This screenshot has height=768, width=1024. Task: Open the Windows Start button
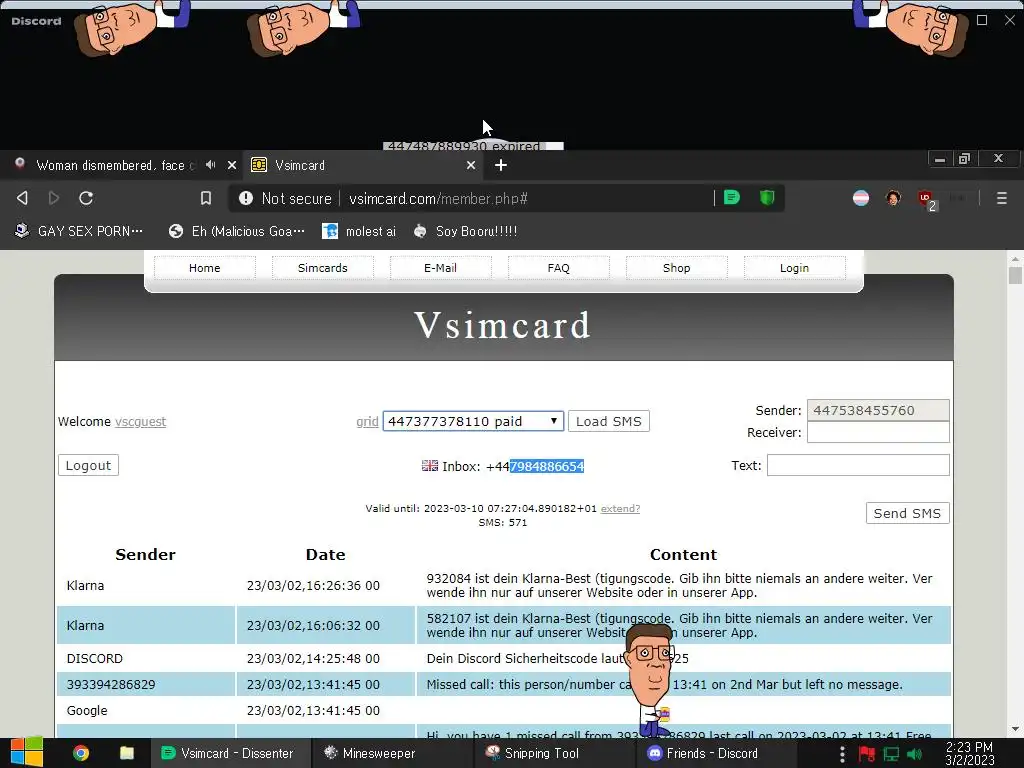tap(27, 753)
